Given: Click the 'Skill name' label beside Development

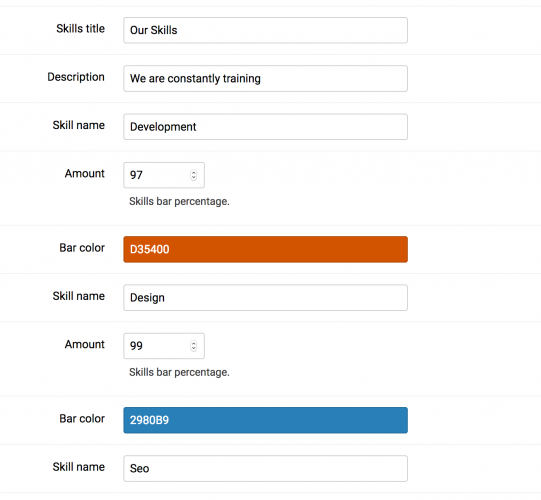Looking at the screenshot, I should pos(79,125).
